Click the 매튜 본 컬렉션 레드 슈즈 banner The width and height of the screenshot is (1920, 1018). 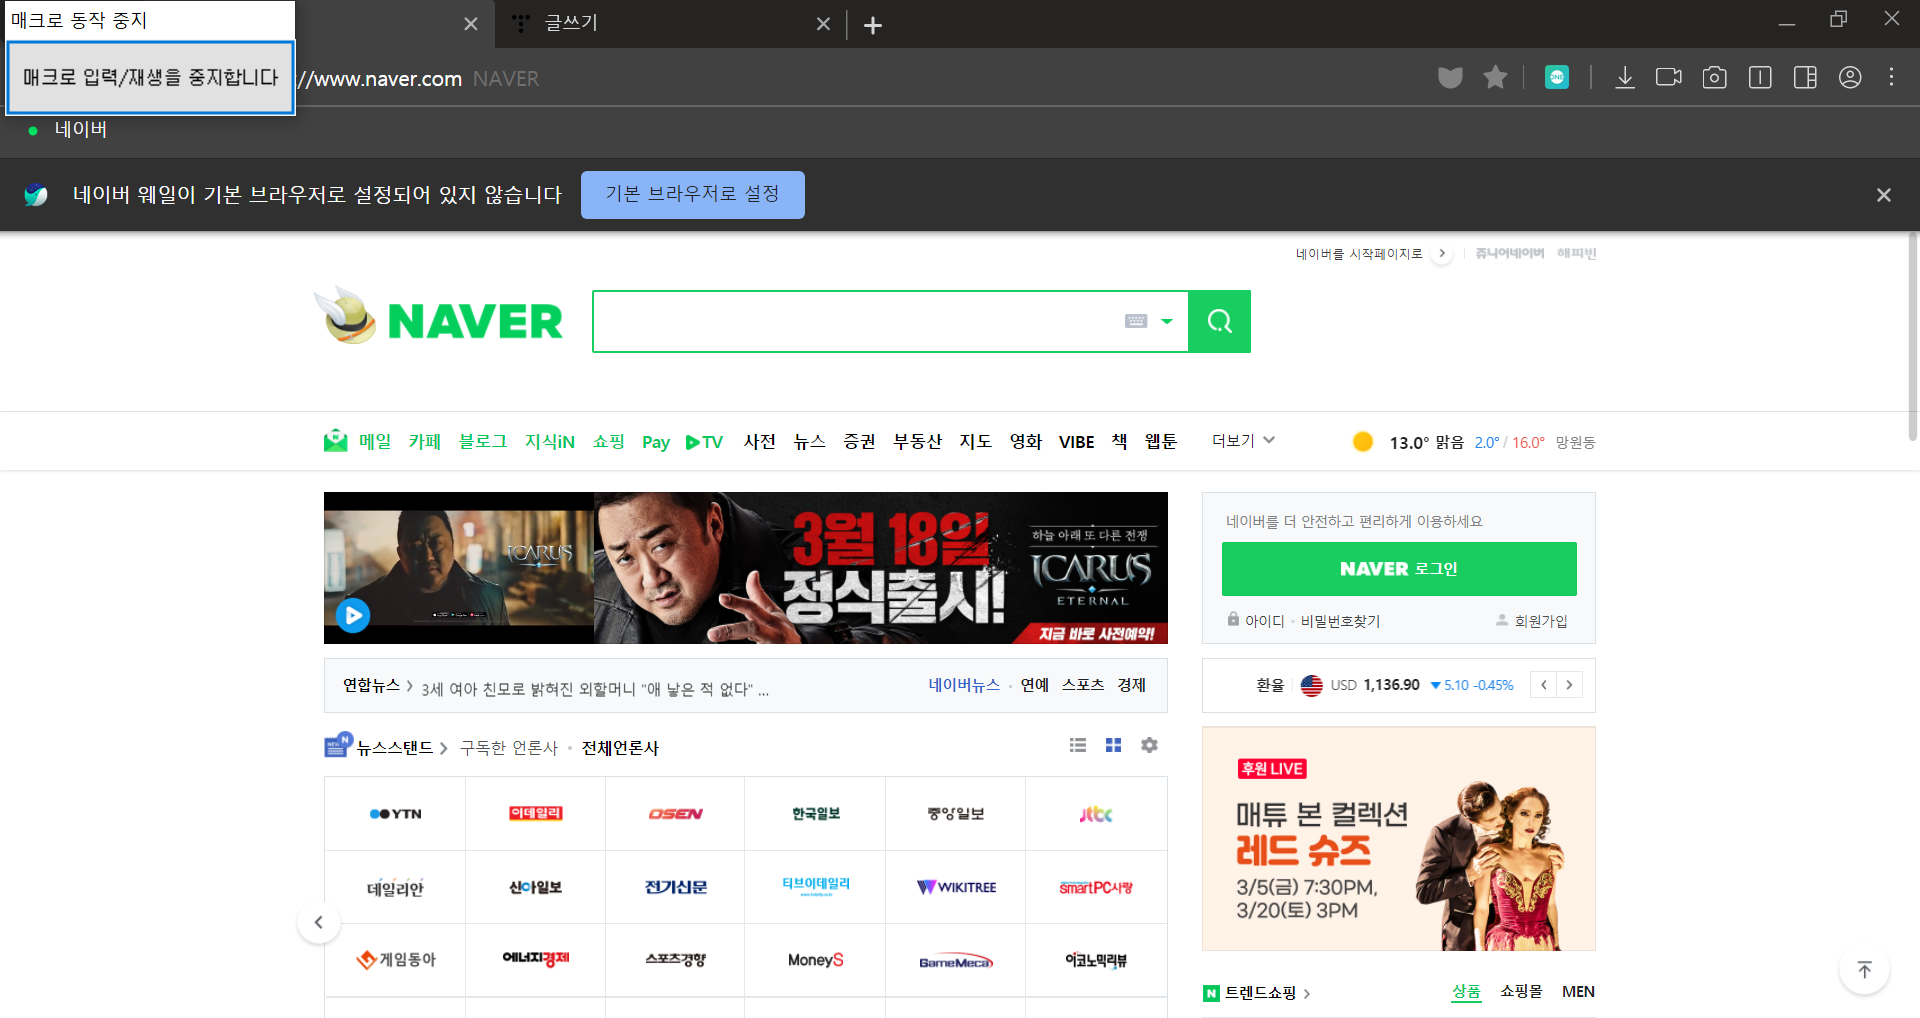(x=1399, y=838)
